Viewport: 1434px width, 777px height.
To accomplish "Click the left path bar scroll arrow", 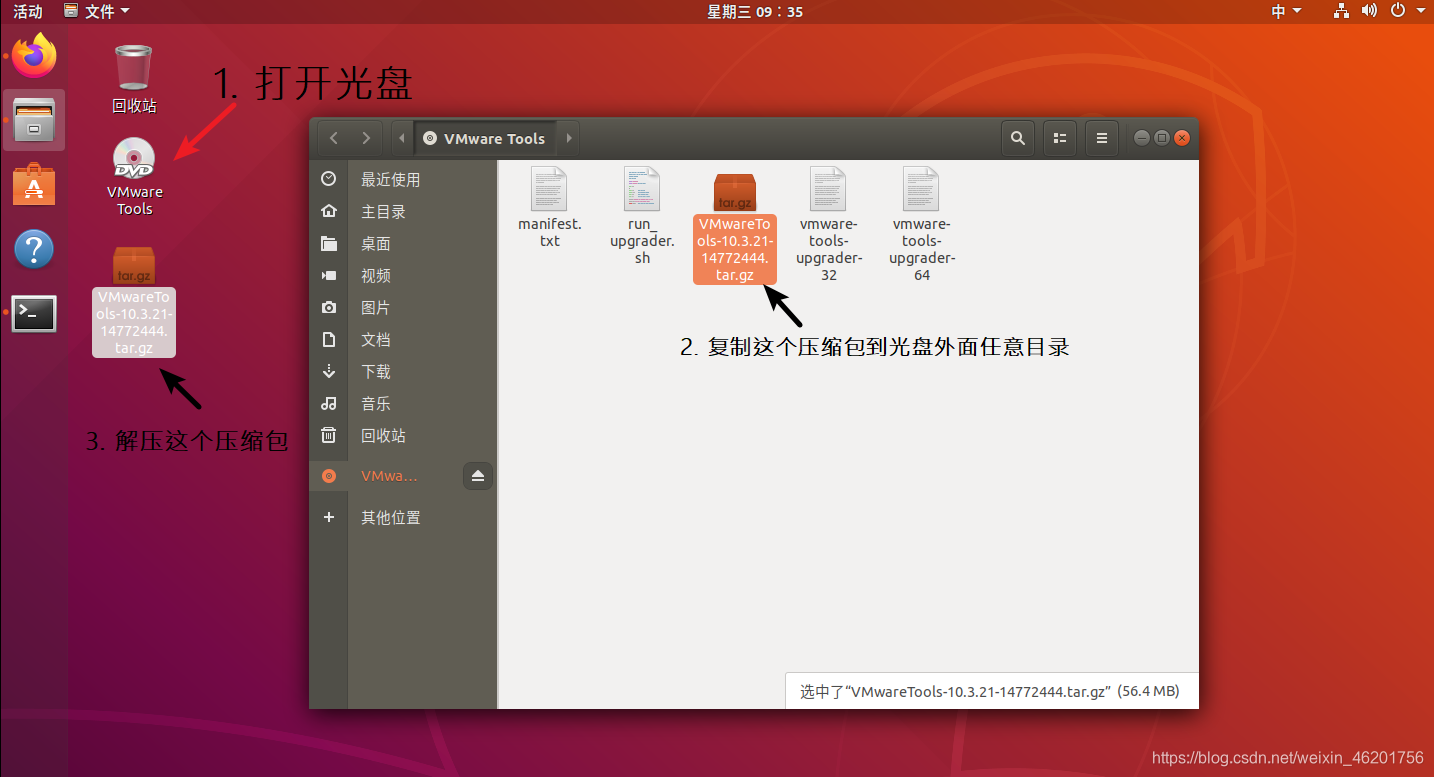I will [401, 138].
